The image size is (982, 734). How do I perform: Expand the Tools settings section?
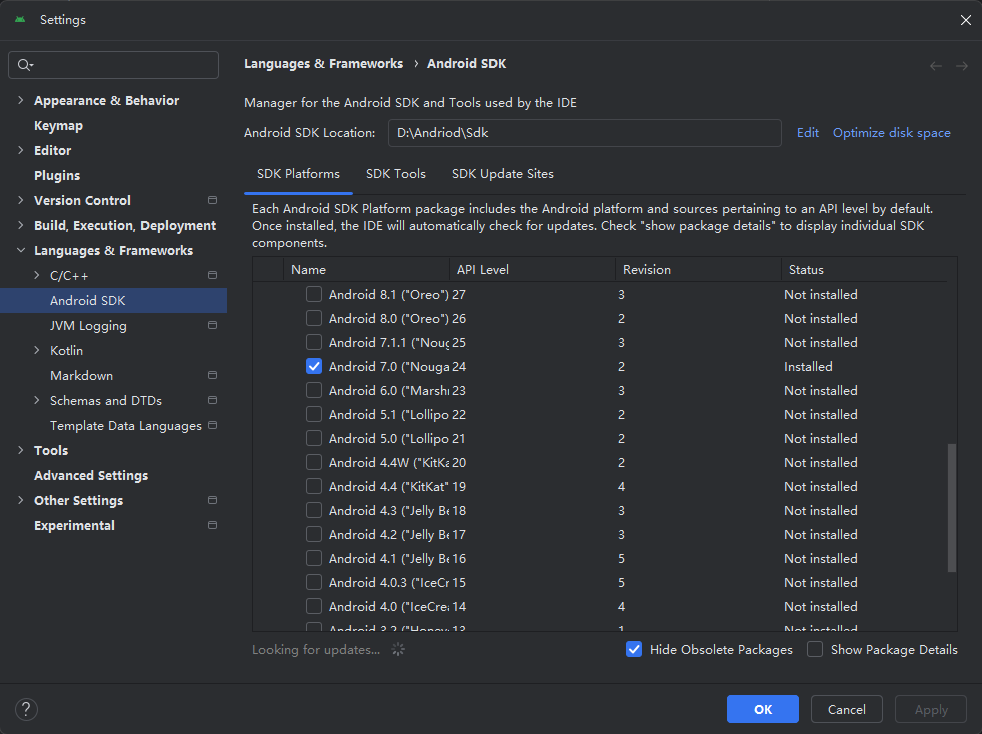click(x=21, y=450)
